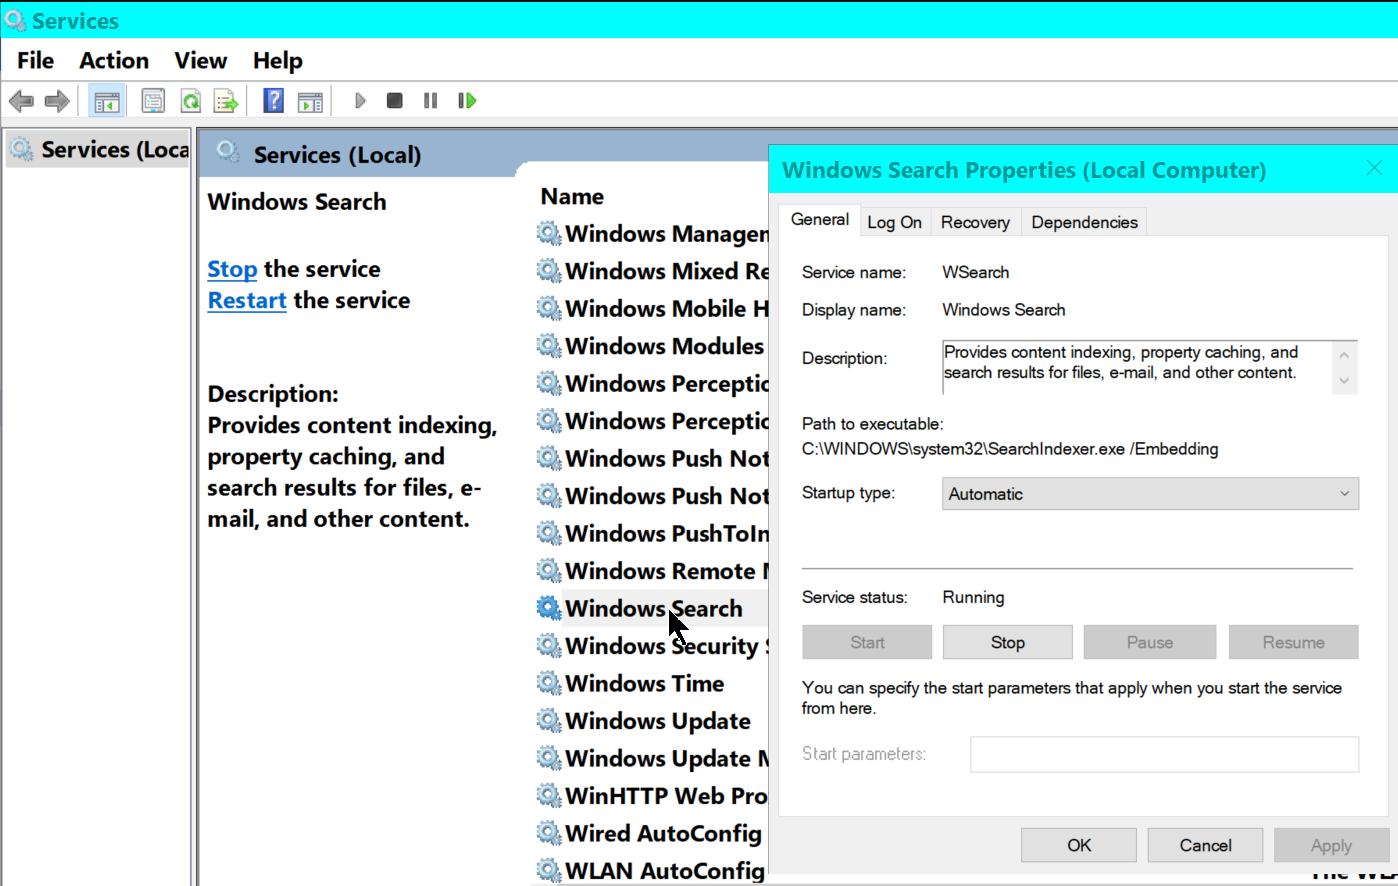Click the disabled Resume button
The width and height of the screenshot is (1398, 886).
[x=1293, y=643]
